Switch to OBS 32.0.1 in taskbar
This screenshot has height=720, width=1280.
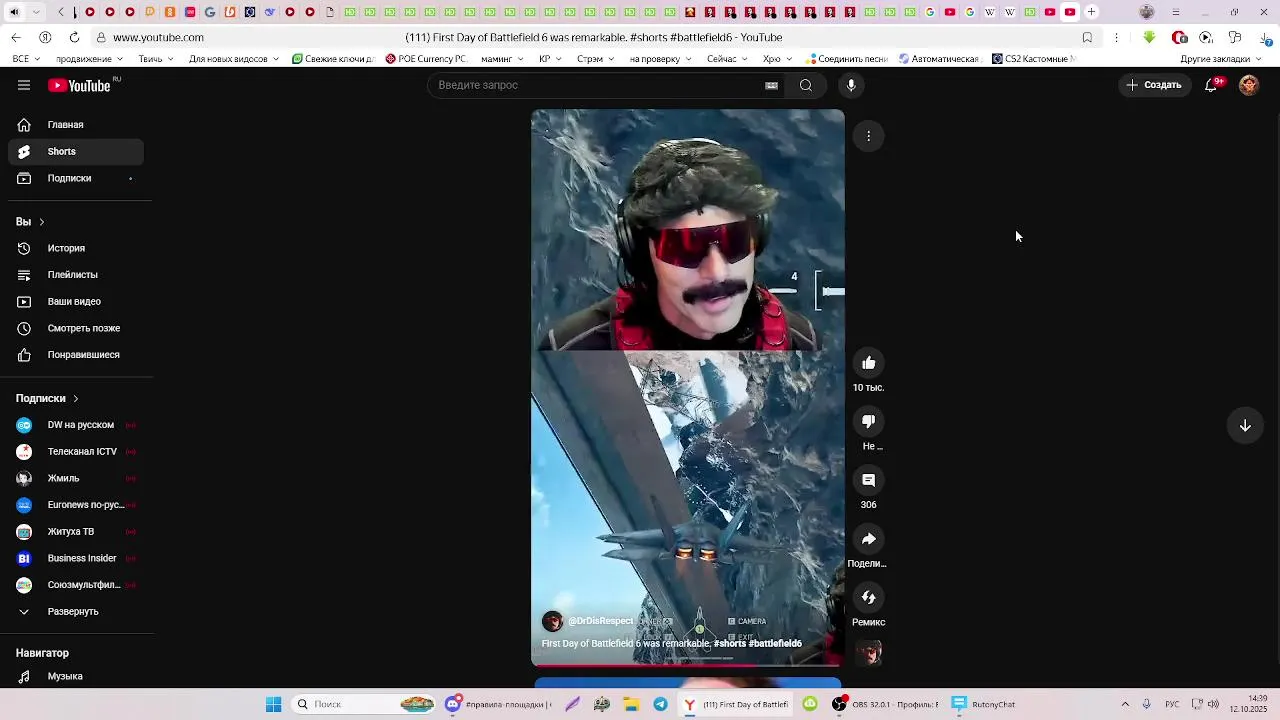(886, 704)
